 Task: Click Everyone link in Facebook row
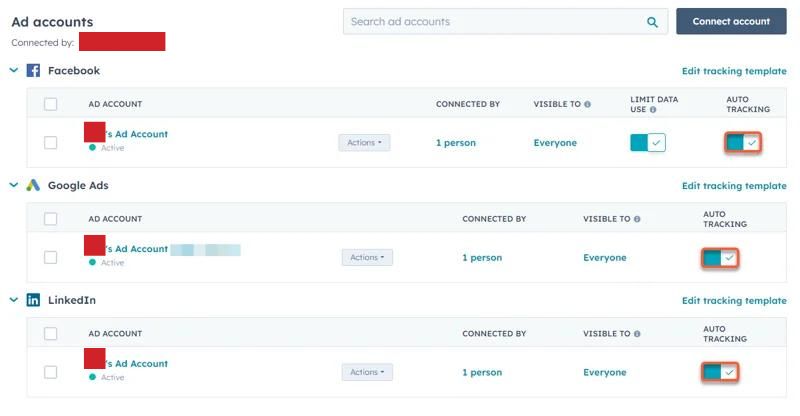point(555,143)
